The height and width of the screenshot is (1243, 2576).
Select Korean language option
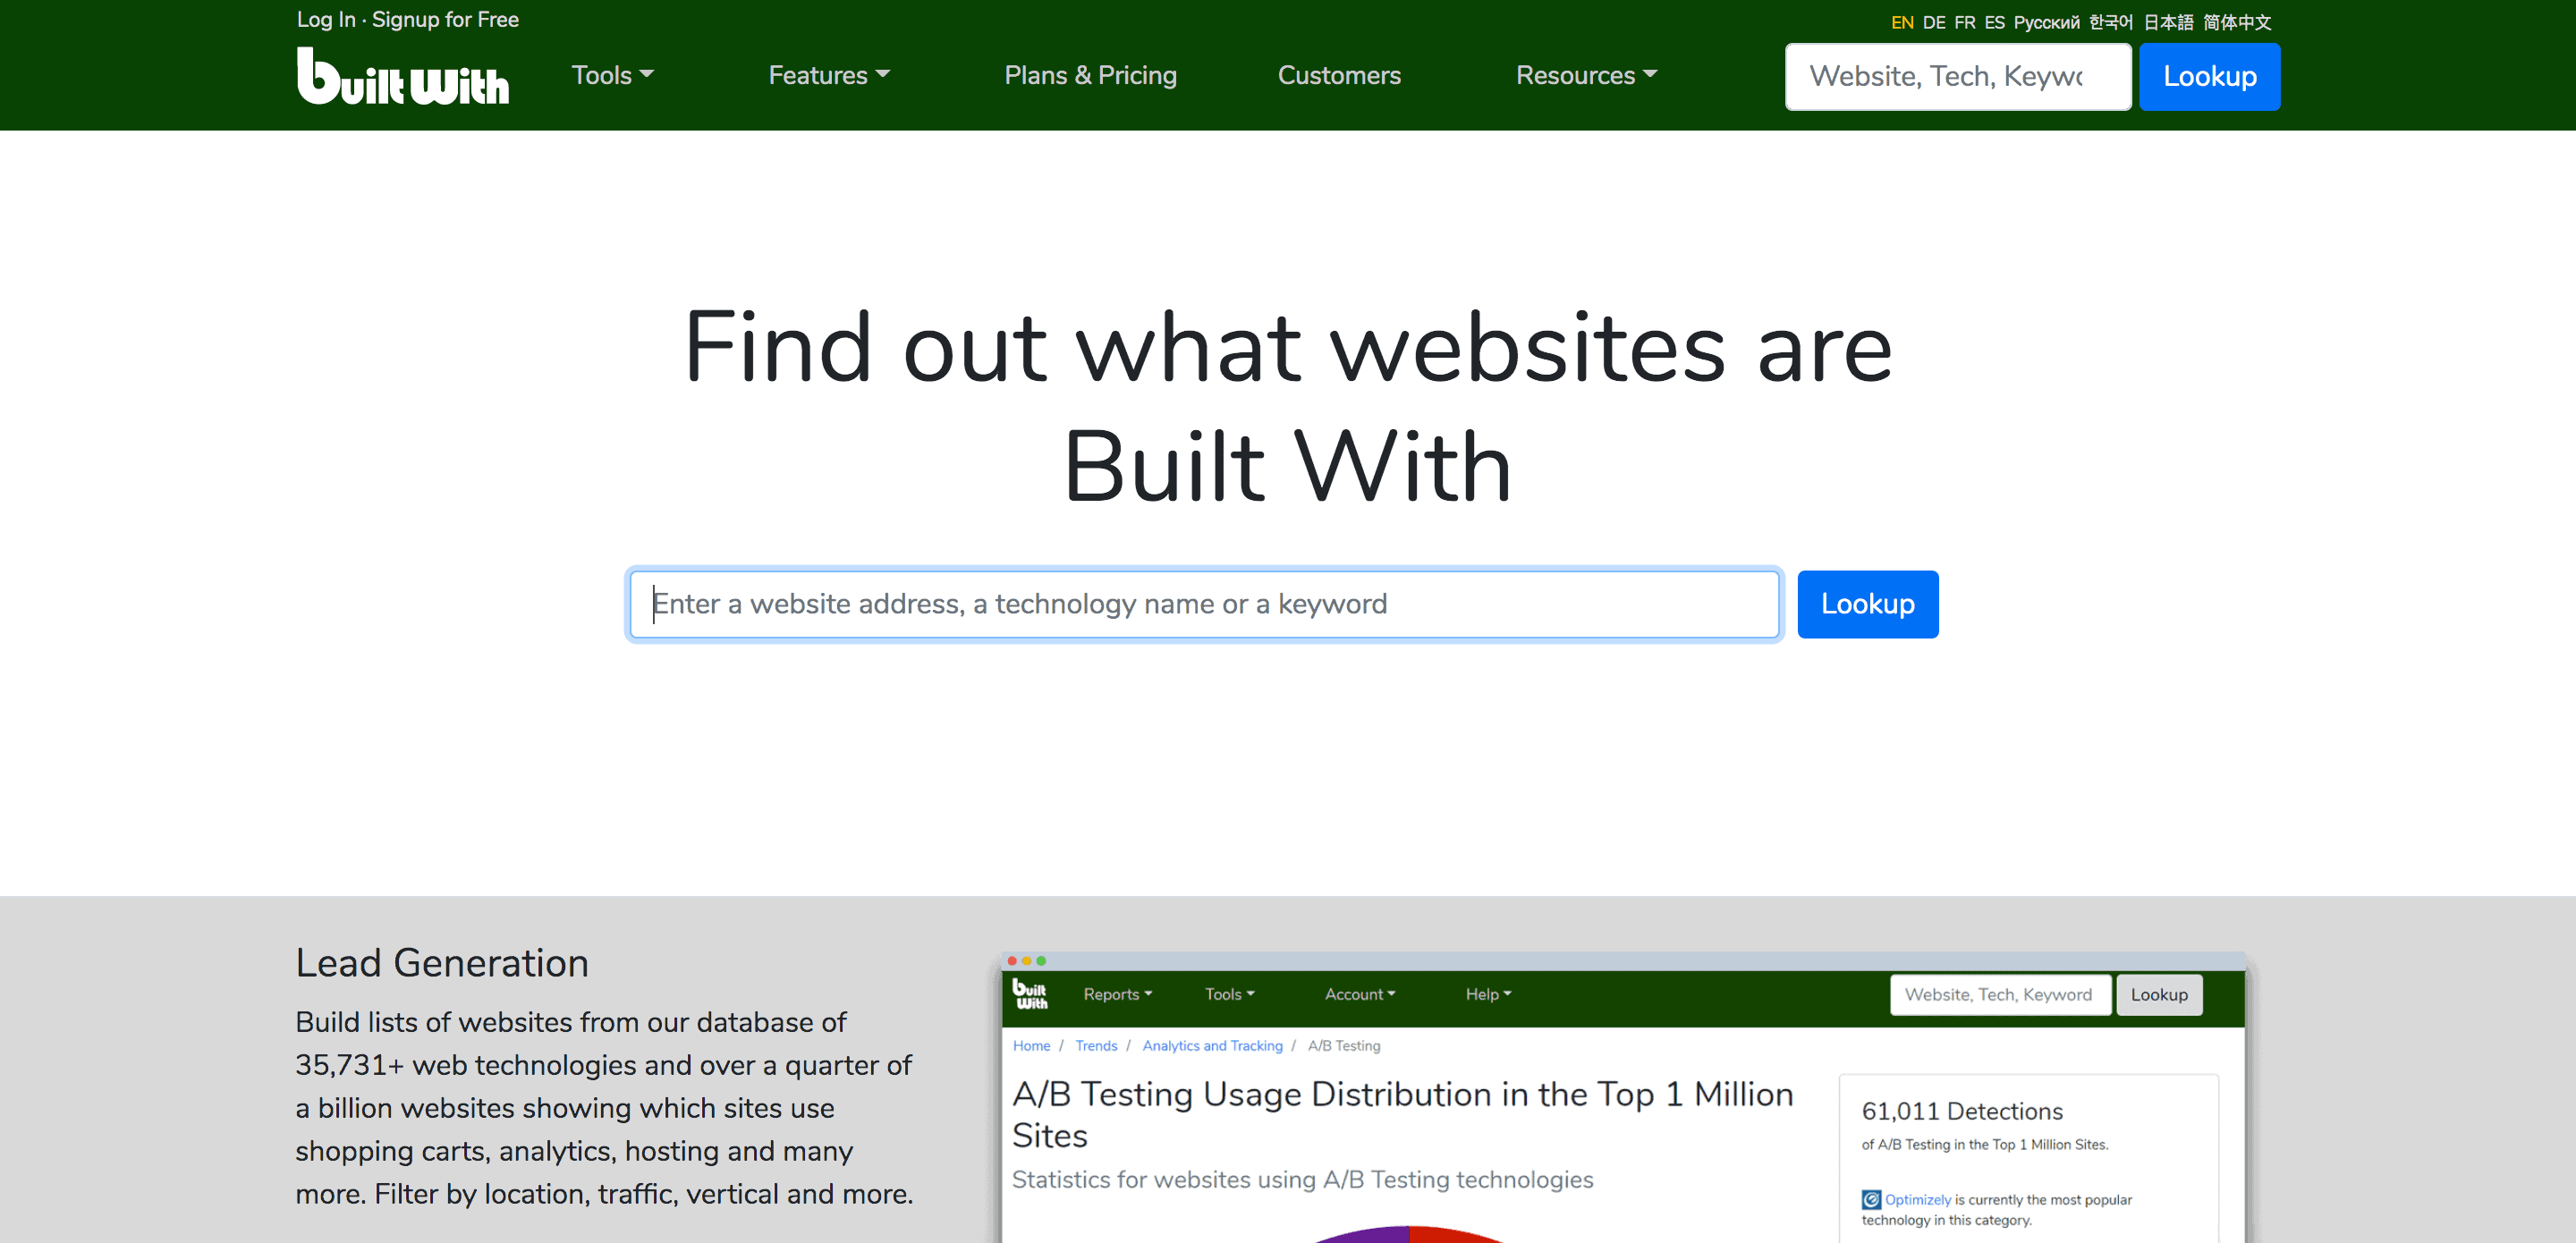point(2110,22)
